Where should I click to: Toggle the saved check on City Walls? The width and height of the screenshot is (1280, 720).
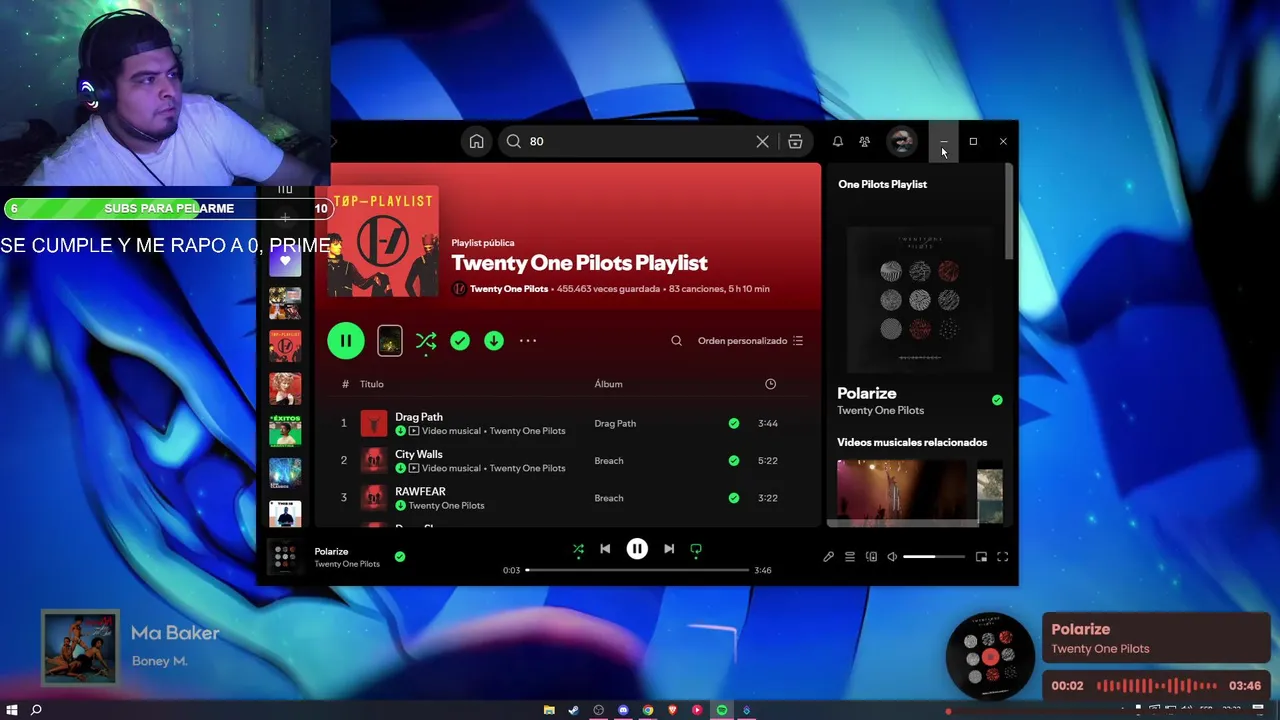point(734,461)
